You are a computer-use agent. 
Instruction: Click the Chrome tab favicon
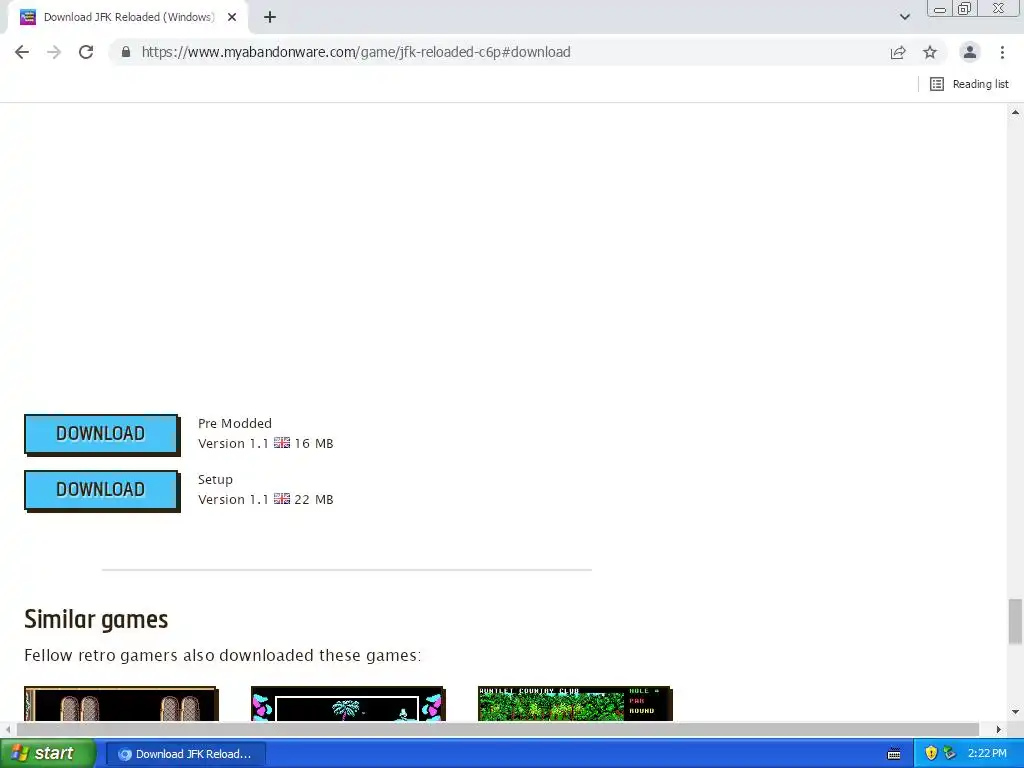[27, 18]
